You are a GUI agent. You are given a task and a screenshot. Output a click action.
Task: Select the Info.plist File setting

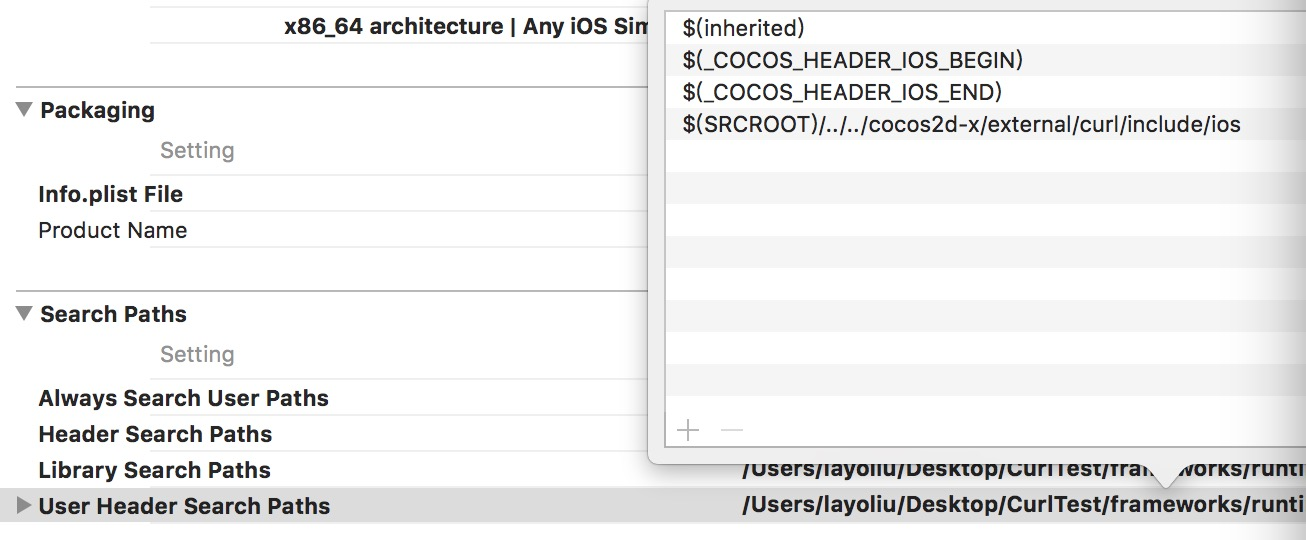tap(110, 194)
